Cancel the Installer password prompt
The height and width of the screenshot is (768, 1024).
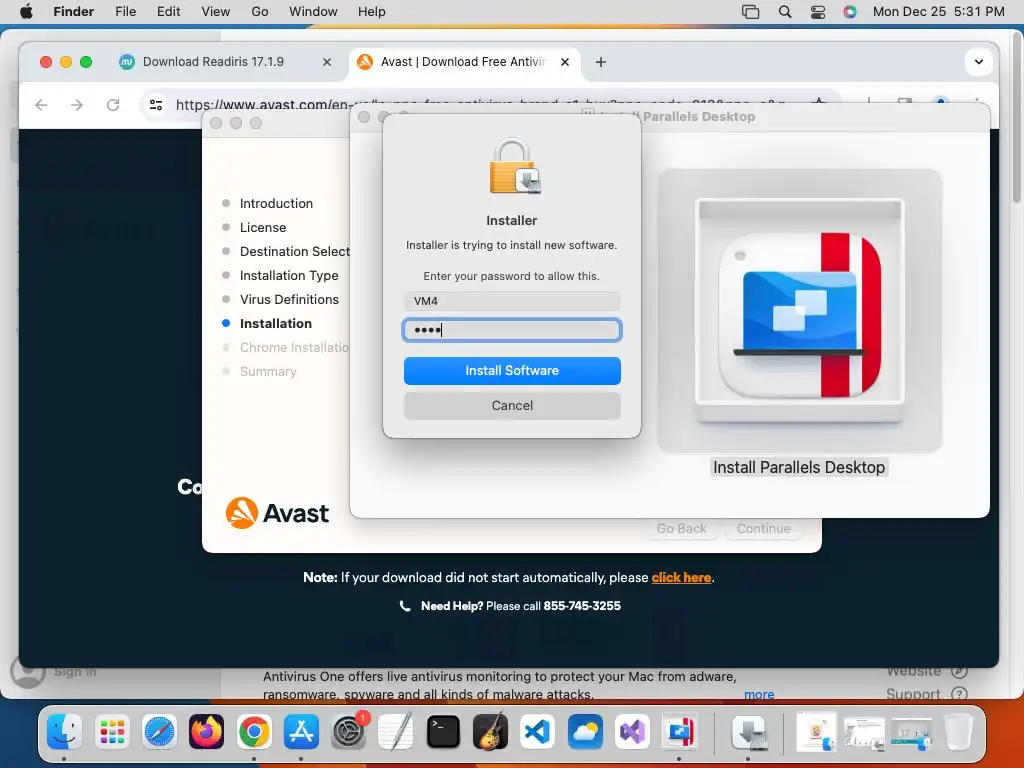click(512, 406)
